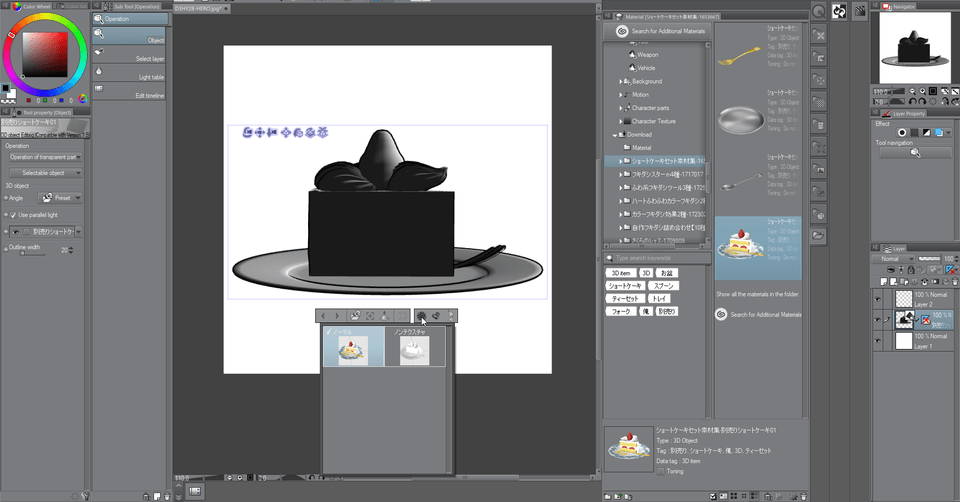
Task: Click the Quick Access magnifier icon
Action: point(818,11)
